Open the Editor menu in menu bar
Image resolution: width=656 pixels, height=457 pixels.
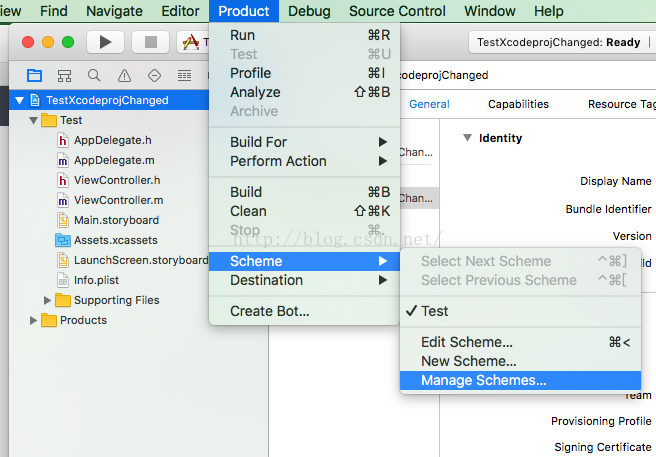click(180, 11)
